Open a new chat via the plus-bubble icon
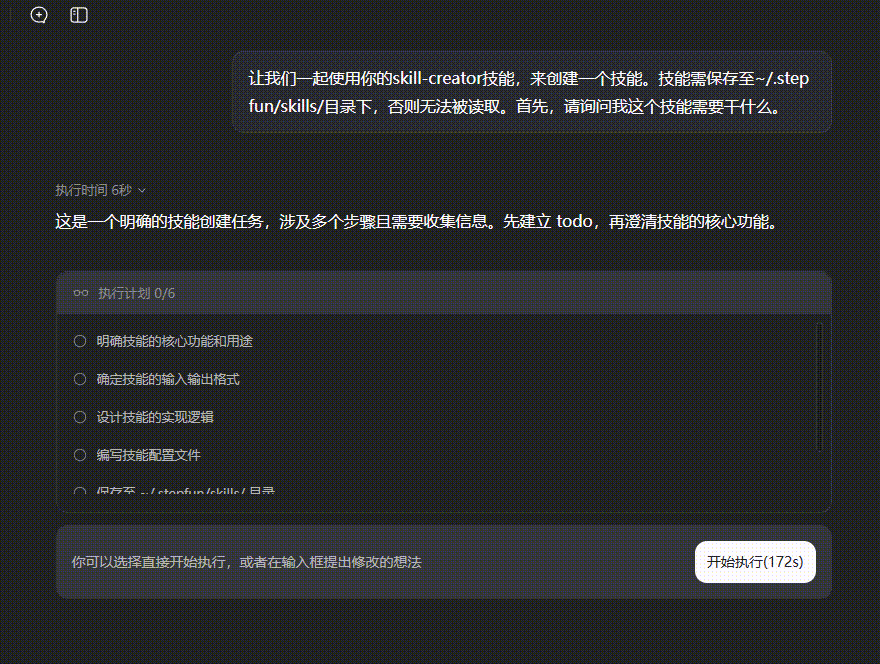 point(38,15)
